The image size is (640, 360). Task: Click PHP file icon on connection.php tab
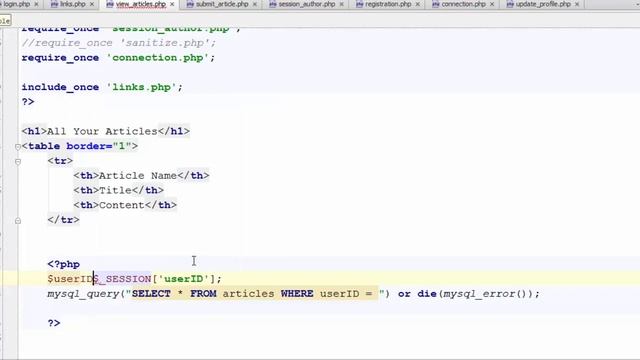[x=436, y=4]
